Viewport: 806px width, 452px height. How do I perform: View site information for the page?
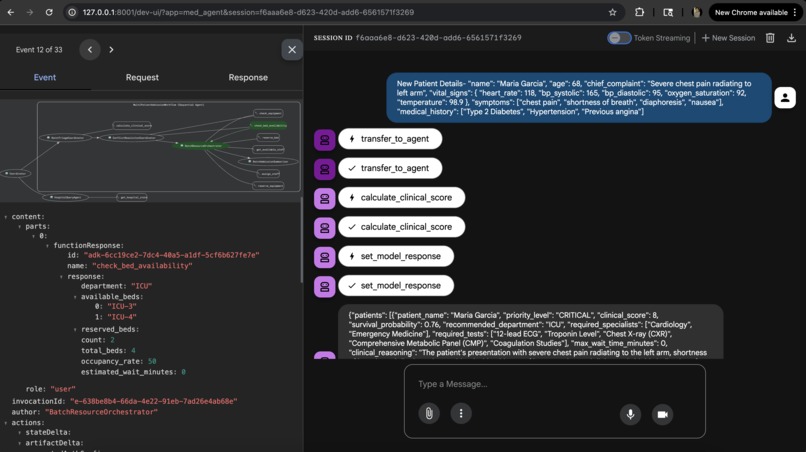pos(72,12)
